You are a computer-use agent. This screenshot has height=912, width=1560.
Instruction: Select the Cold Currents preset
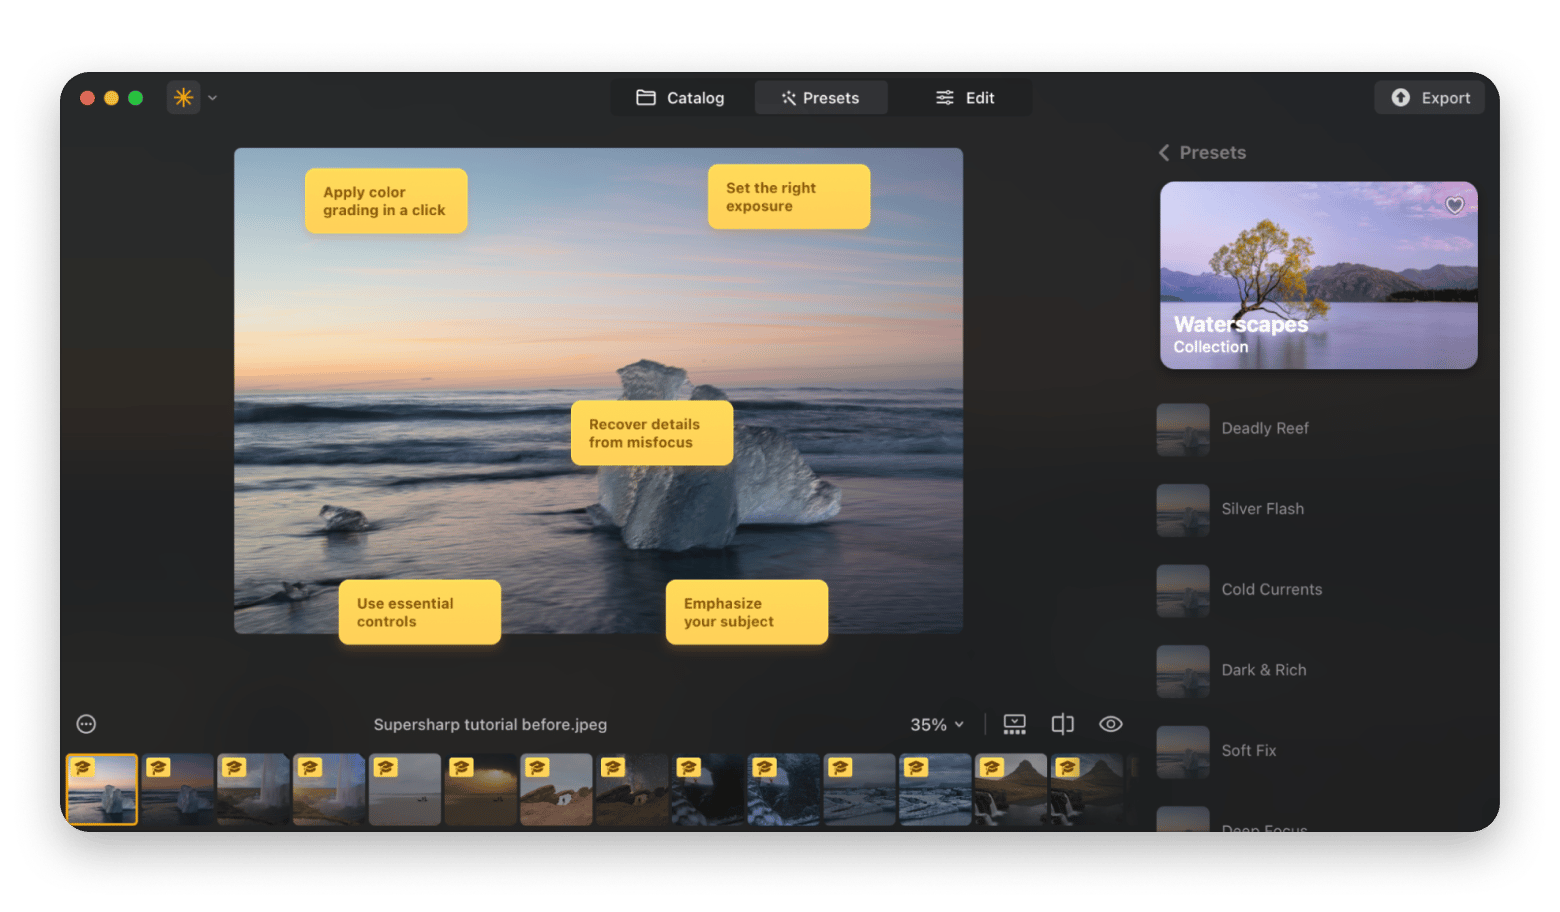[1270, 590]
